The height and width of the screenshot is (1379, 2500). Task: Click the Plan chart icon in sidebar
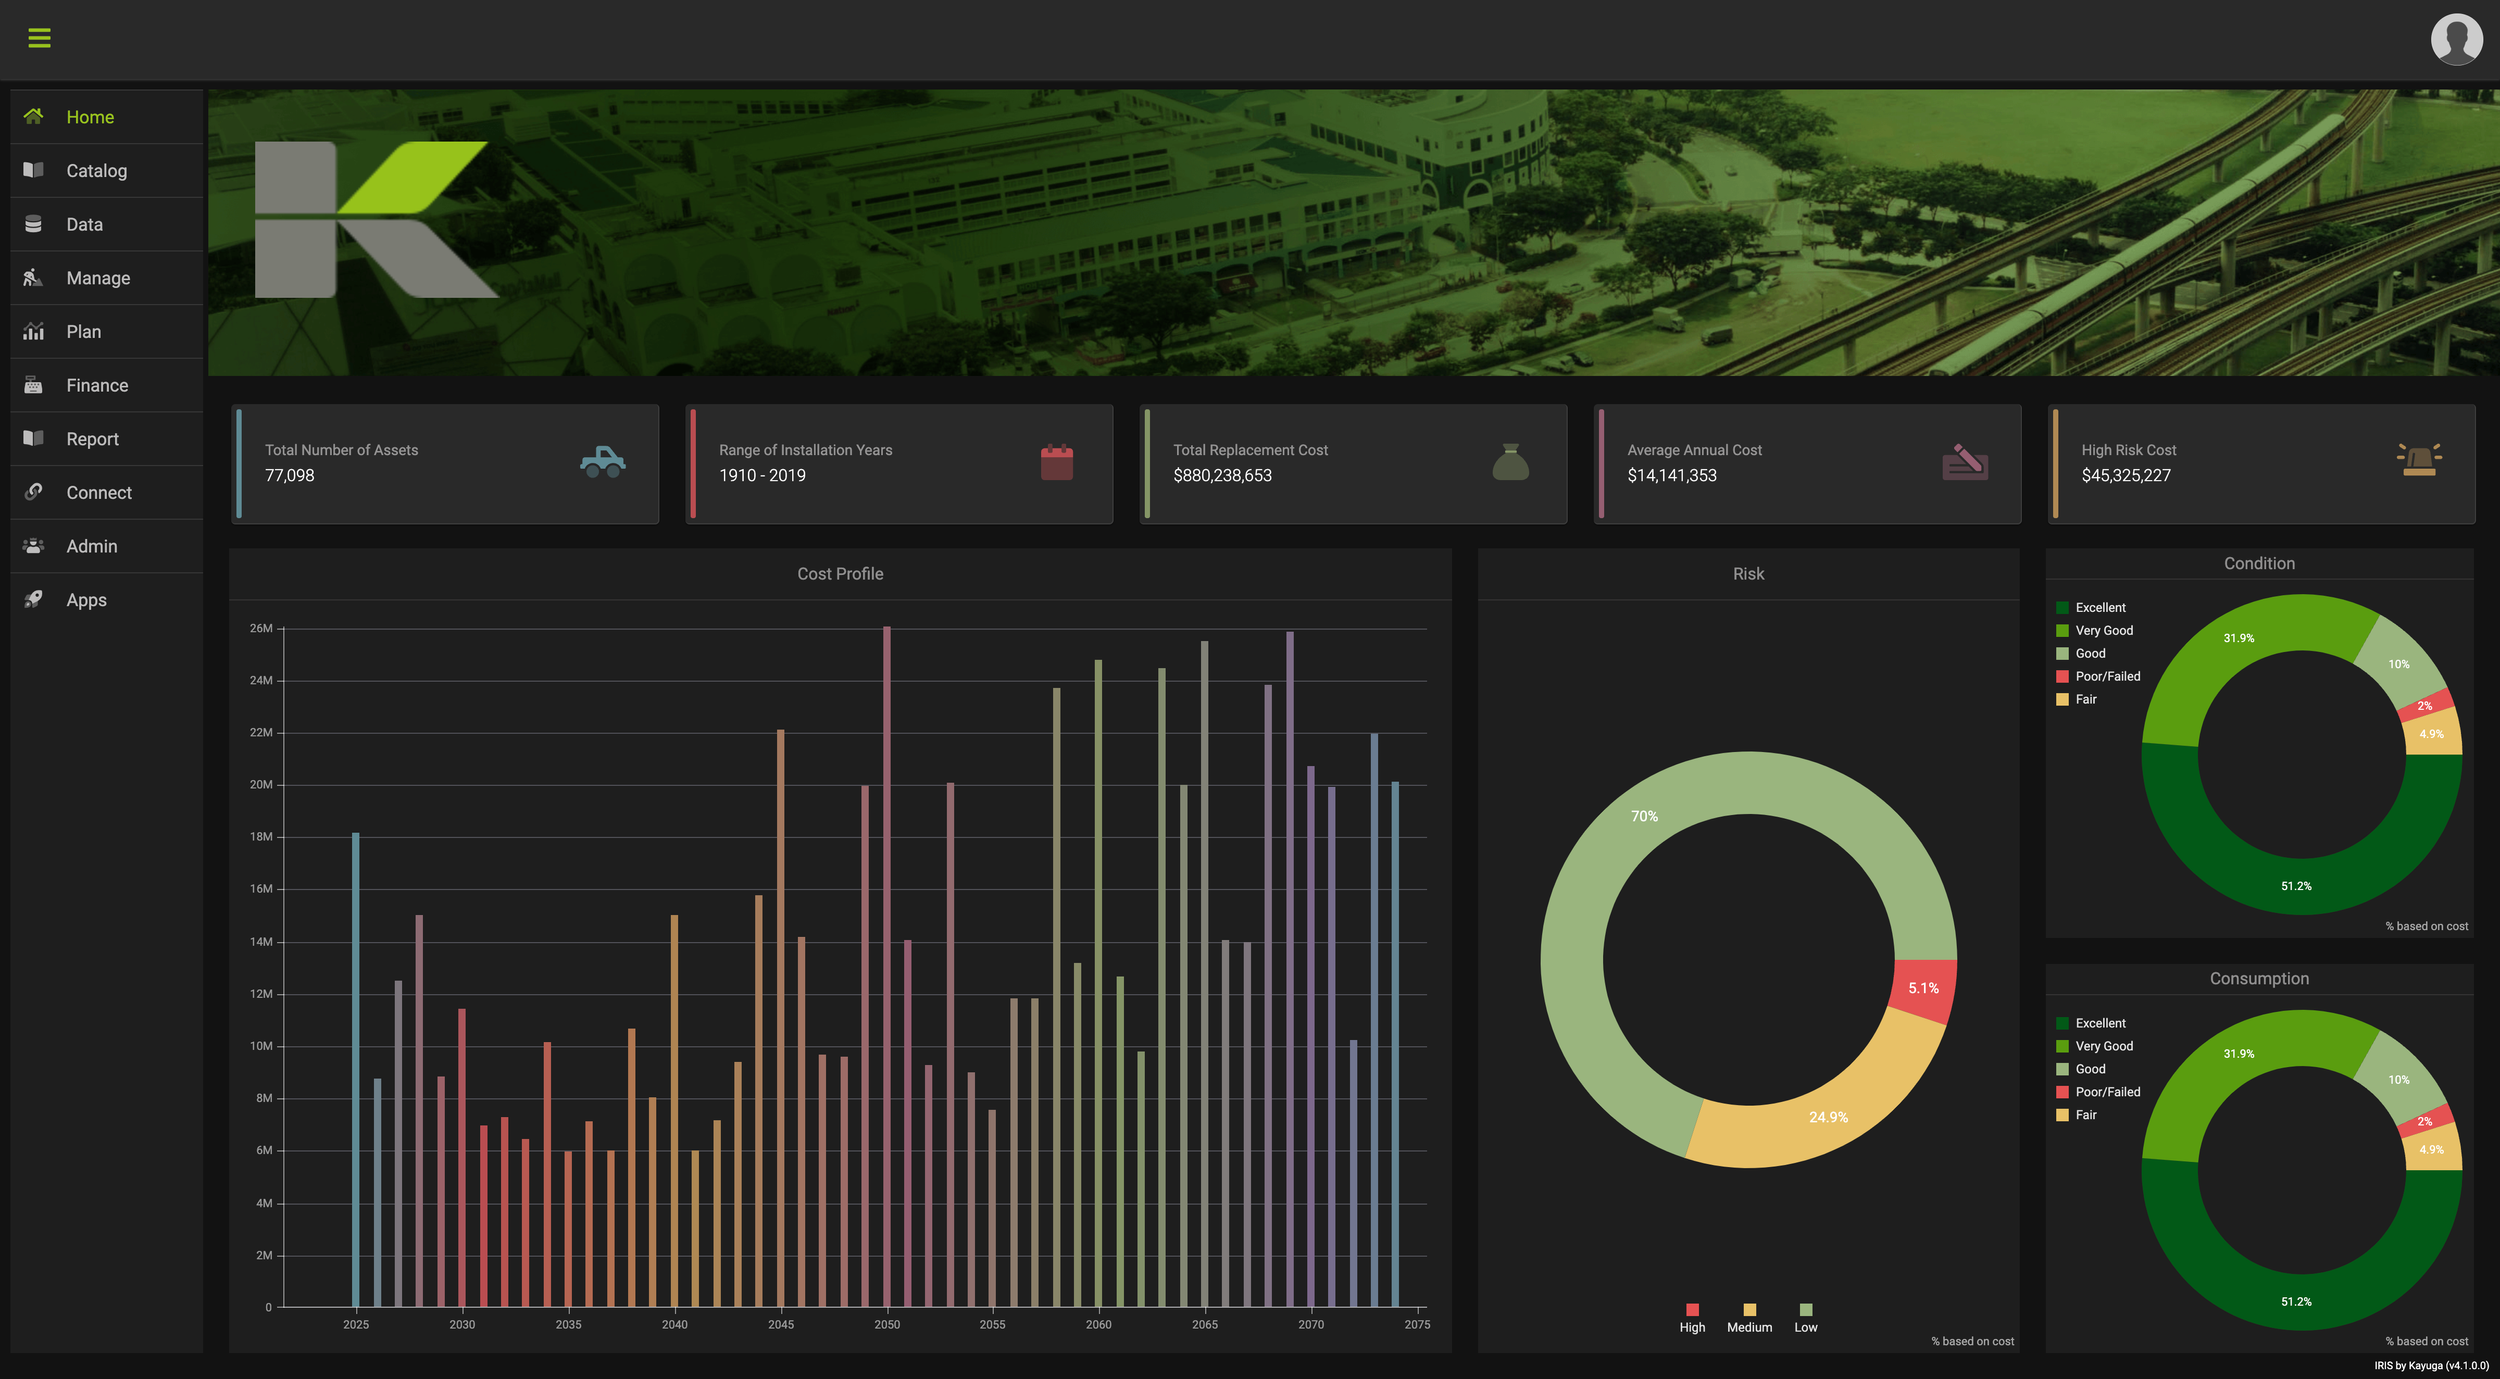pyautogui.click(x=33, y=332)
